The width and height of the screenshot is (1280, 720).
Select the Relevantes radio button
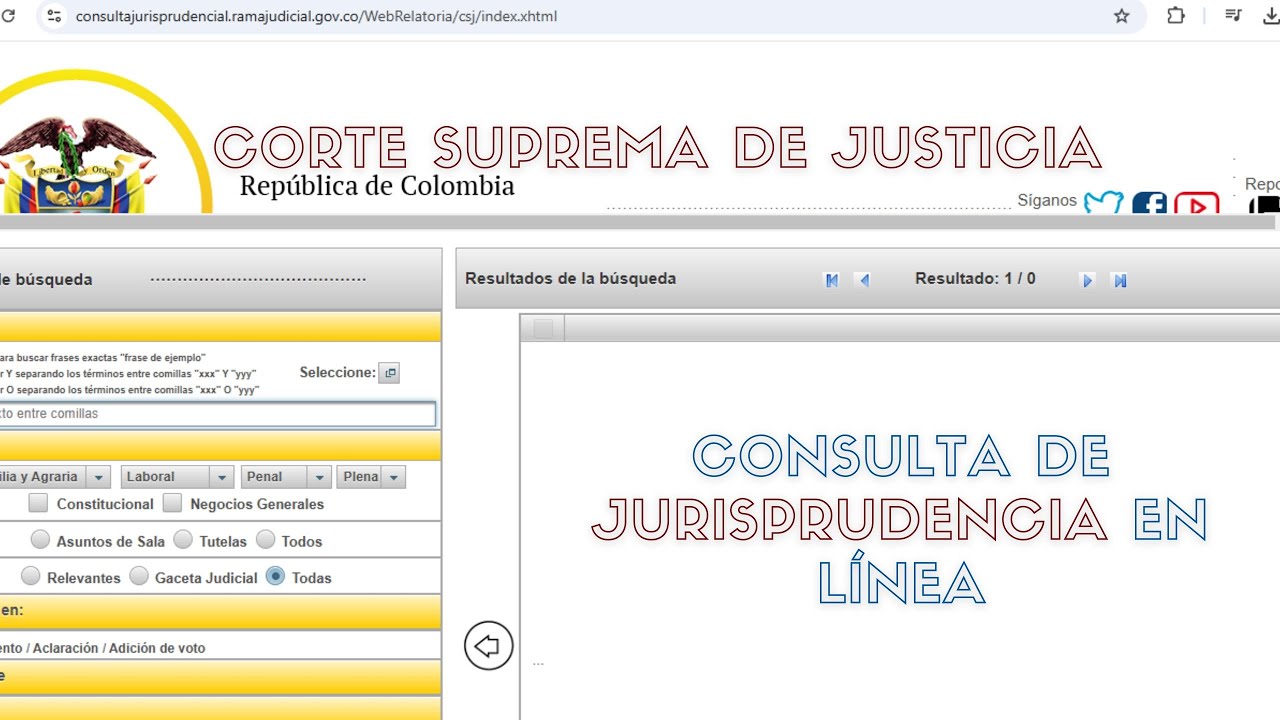tap(31, 576)
